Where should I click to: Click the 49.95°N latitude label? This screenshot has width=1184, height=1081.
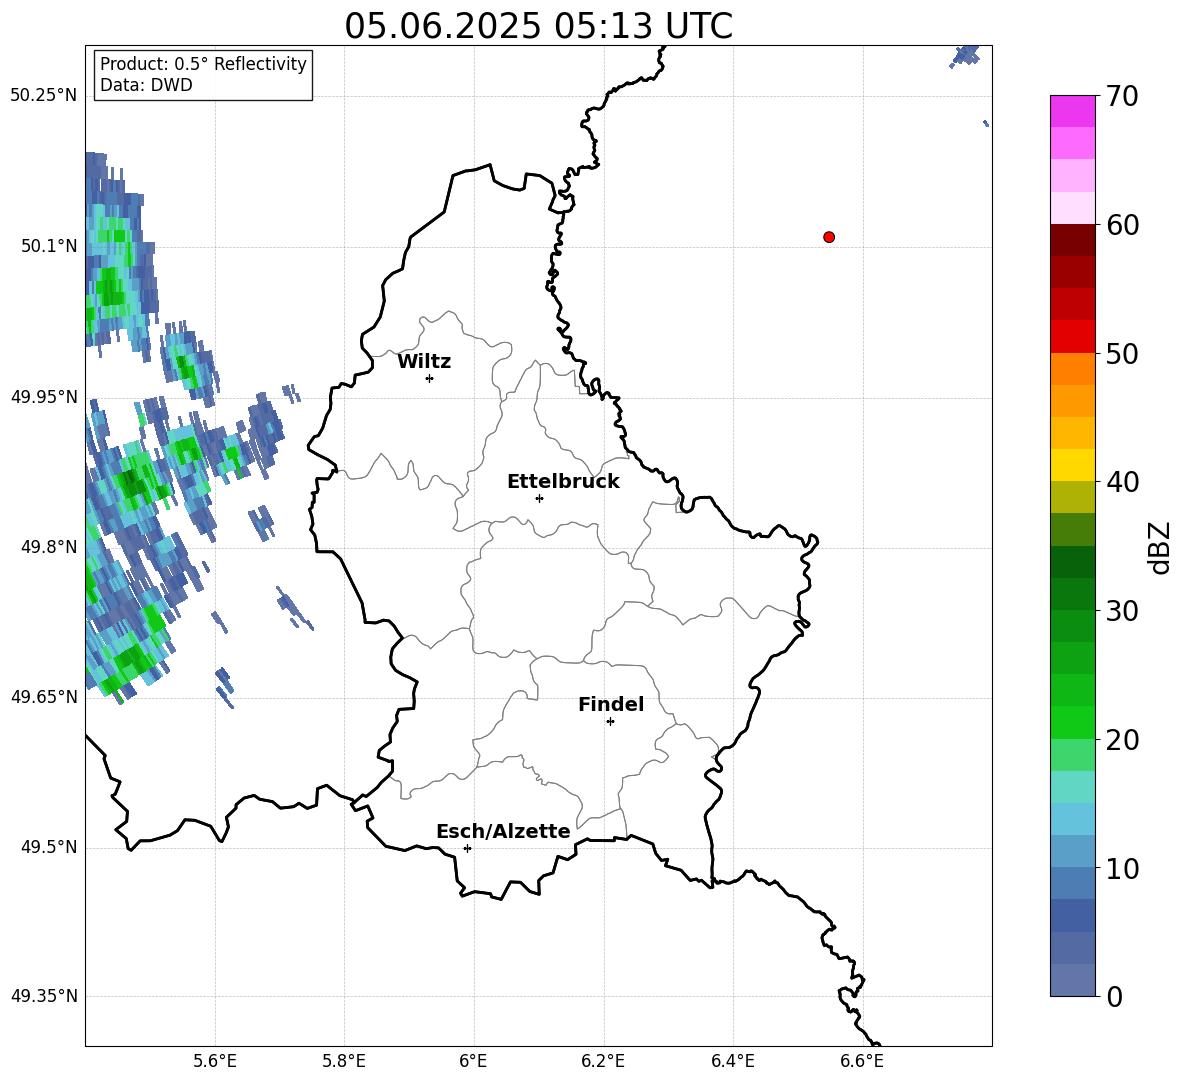click(x=44, y=396)
